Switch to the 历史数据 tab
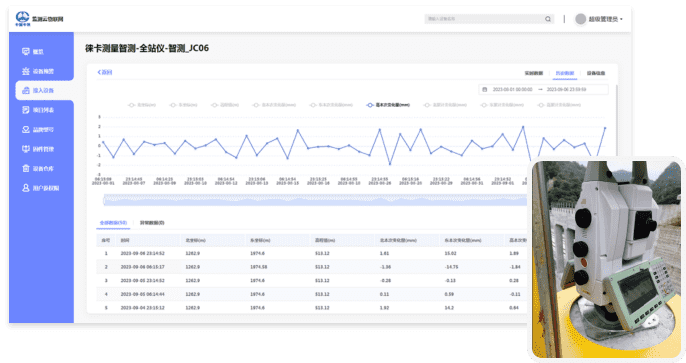The width and height of the screenshot is (686, 363). click(565, 73)
